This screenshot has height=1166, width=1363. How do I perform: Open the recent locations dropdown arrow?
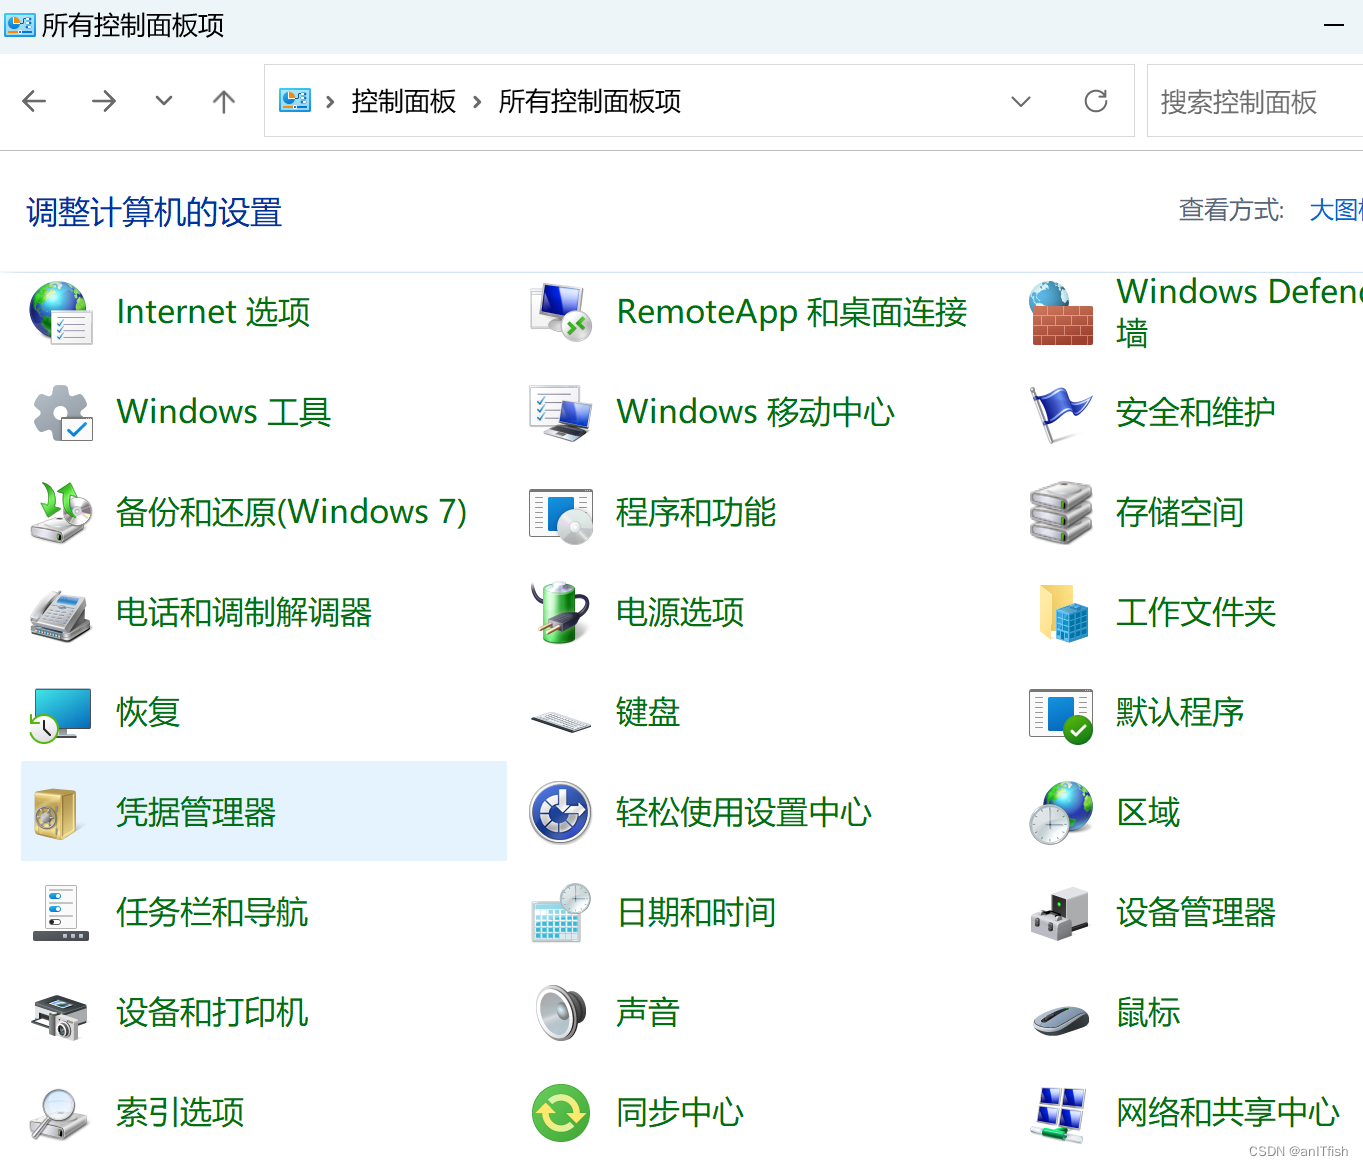164,101
